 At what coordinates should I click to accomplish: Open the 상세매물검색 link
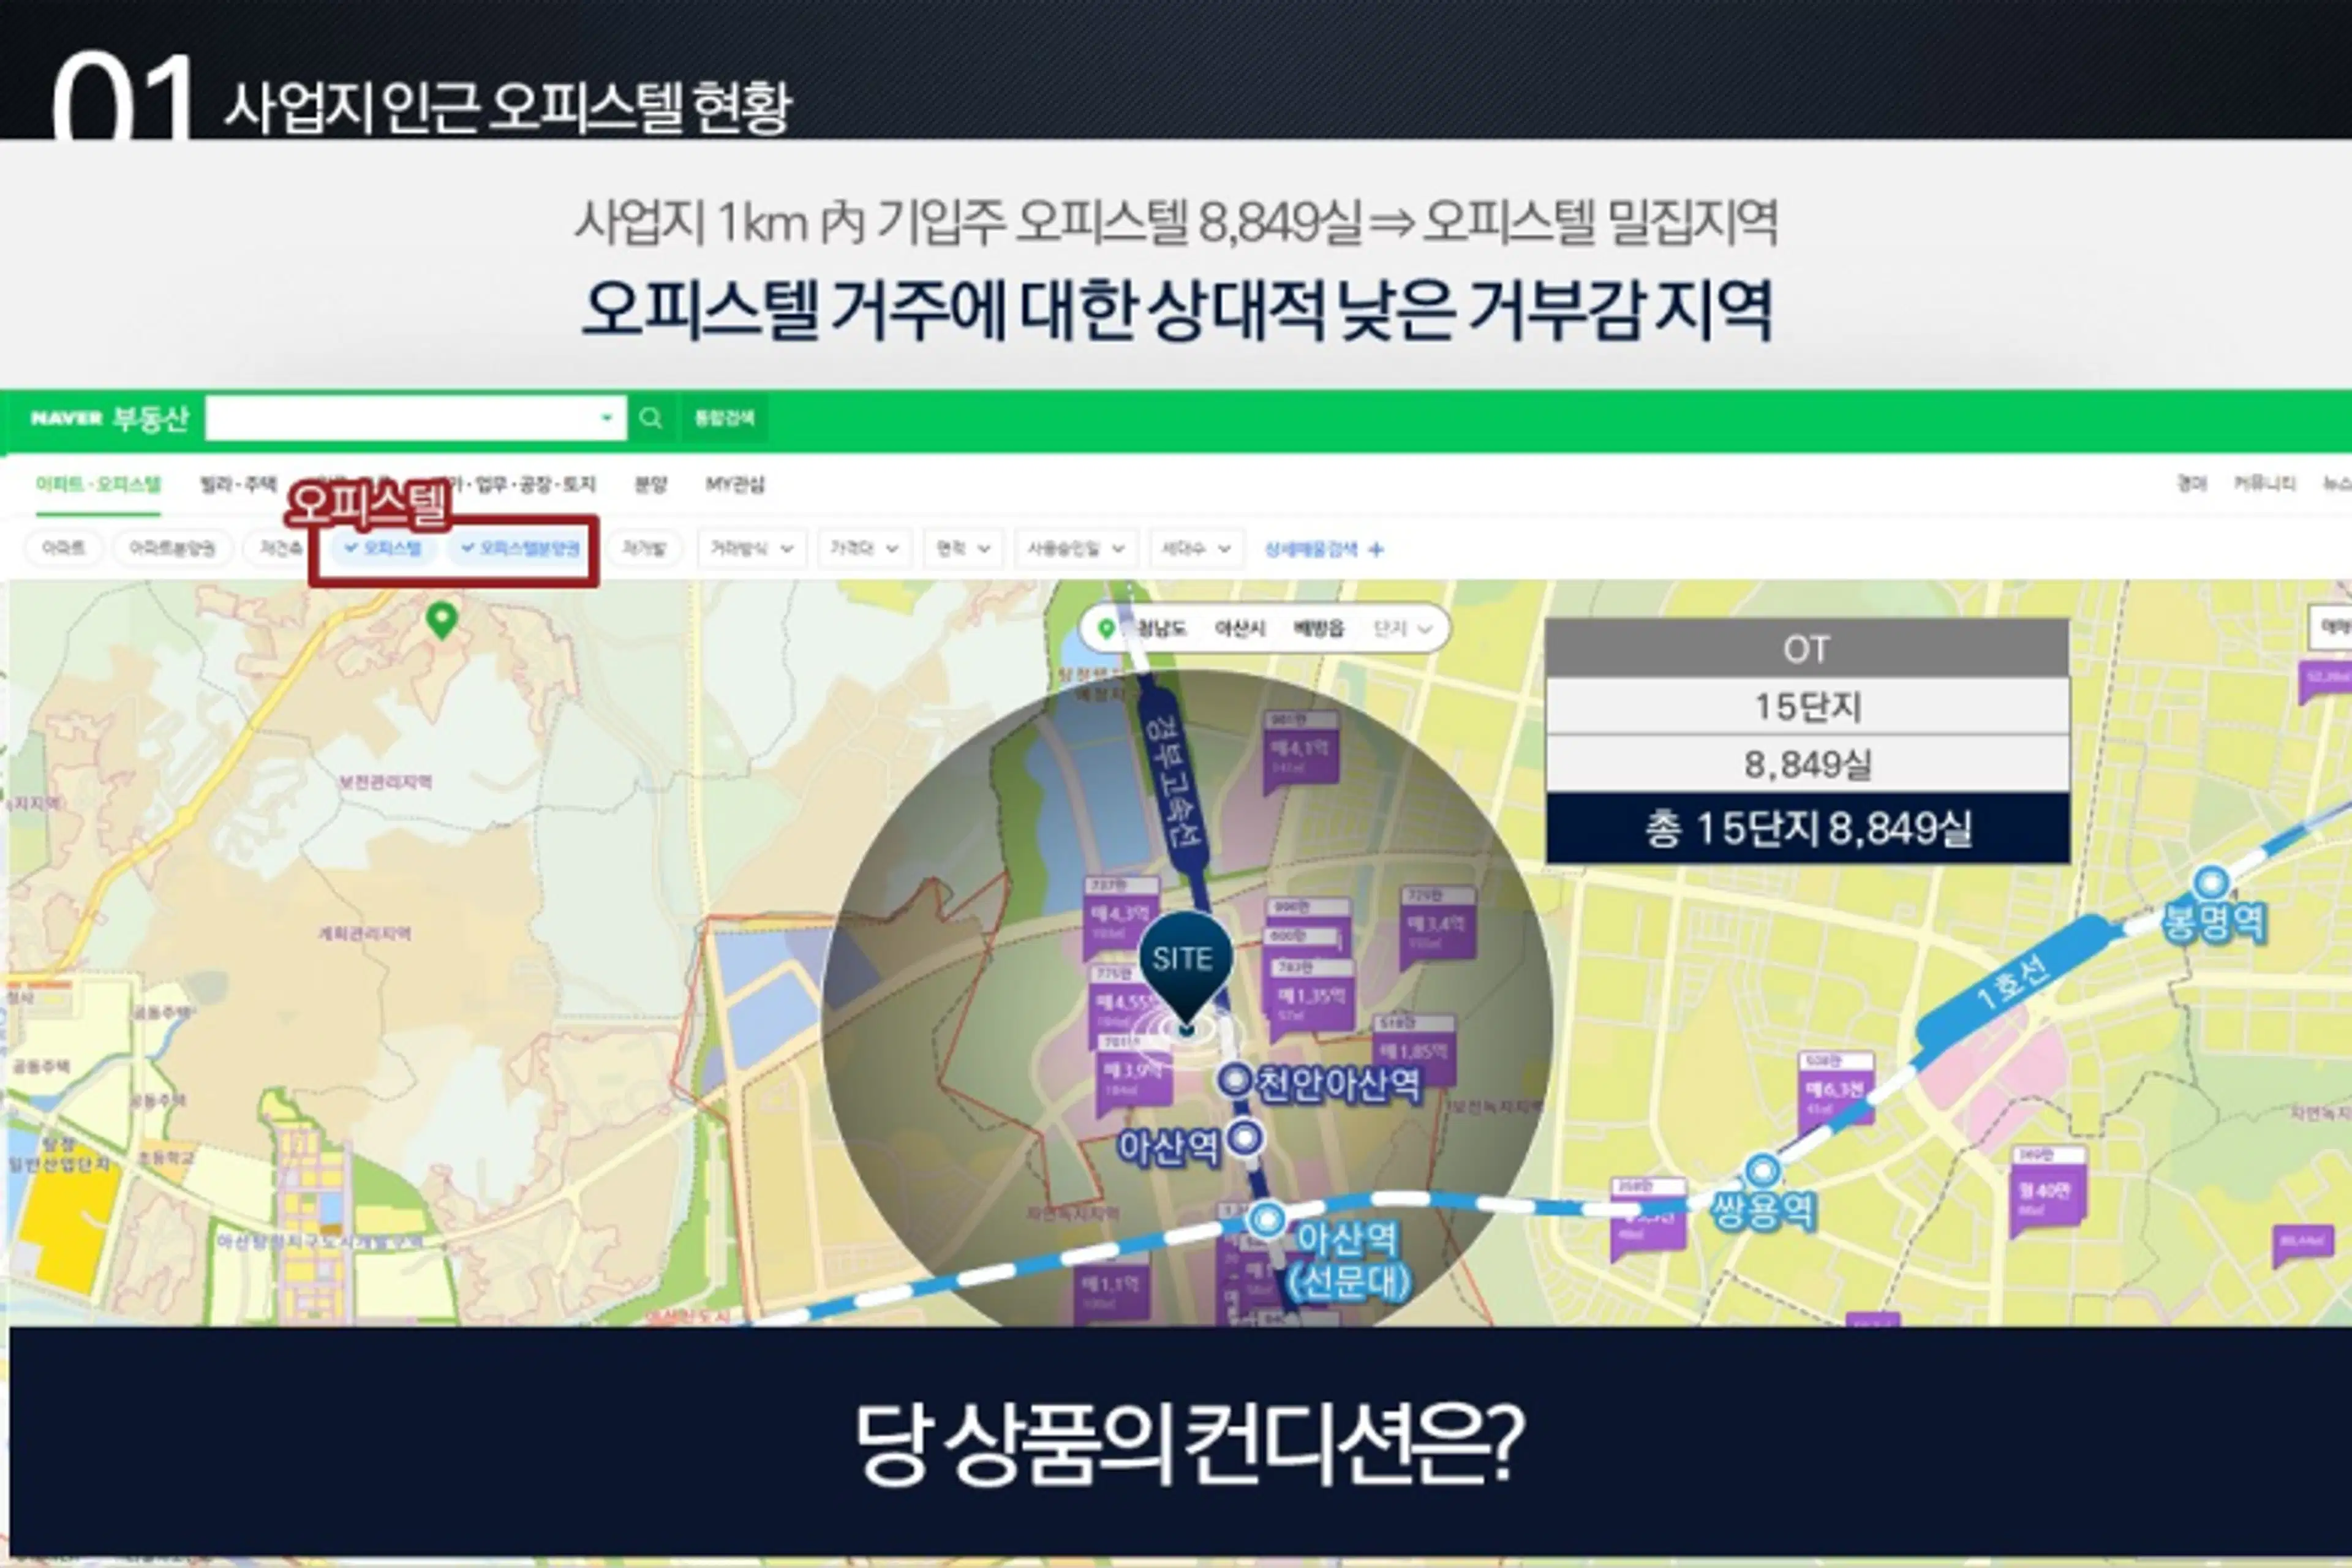(x=1323, y=548)
